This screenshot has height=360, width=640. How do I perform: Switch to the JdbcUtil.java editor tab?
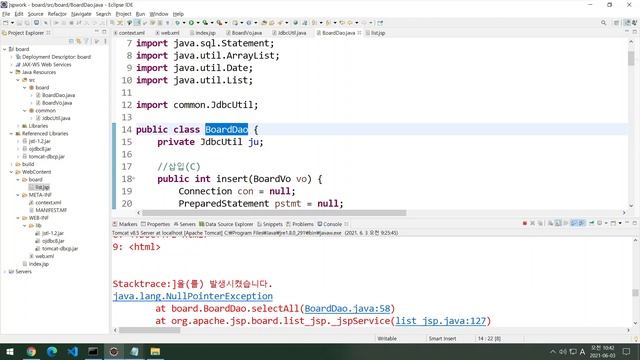click(289, 33)
